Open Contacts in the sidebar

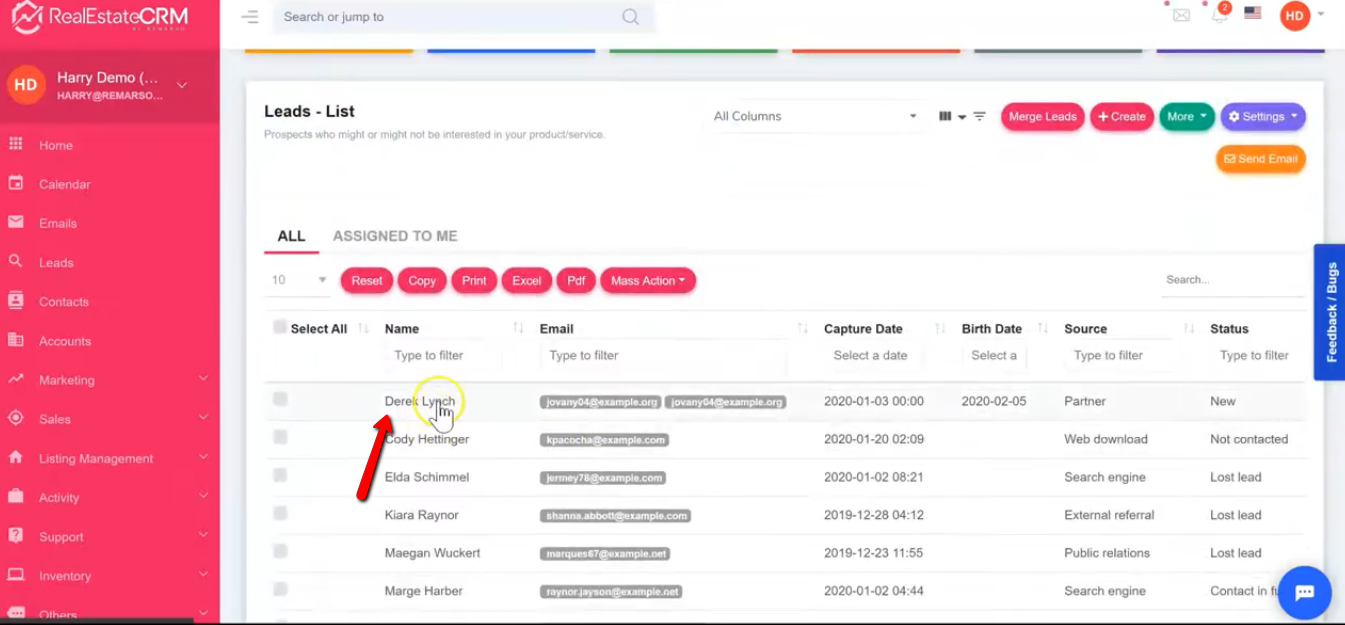[x=64, y=302]
